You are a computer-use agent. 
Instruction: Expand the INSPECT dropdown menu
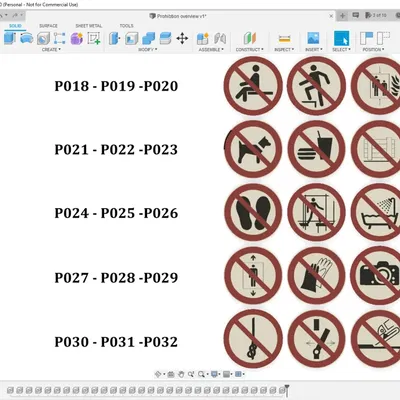pyautogui.click(x=284, y=50)
